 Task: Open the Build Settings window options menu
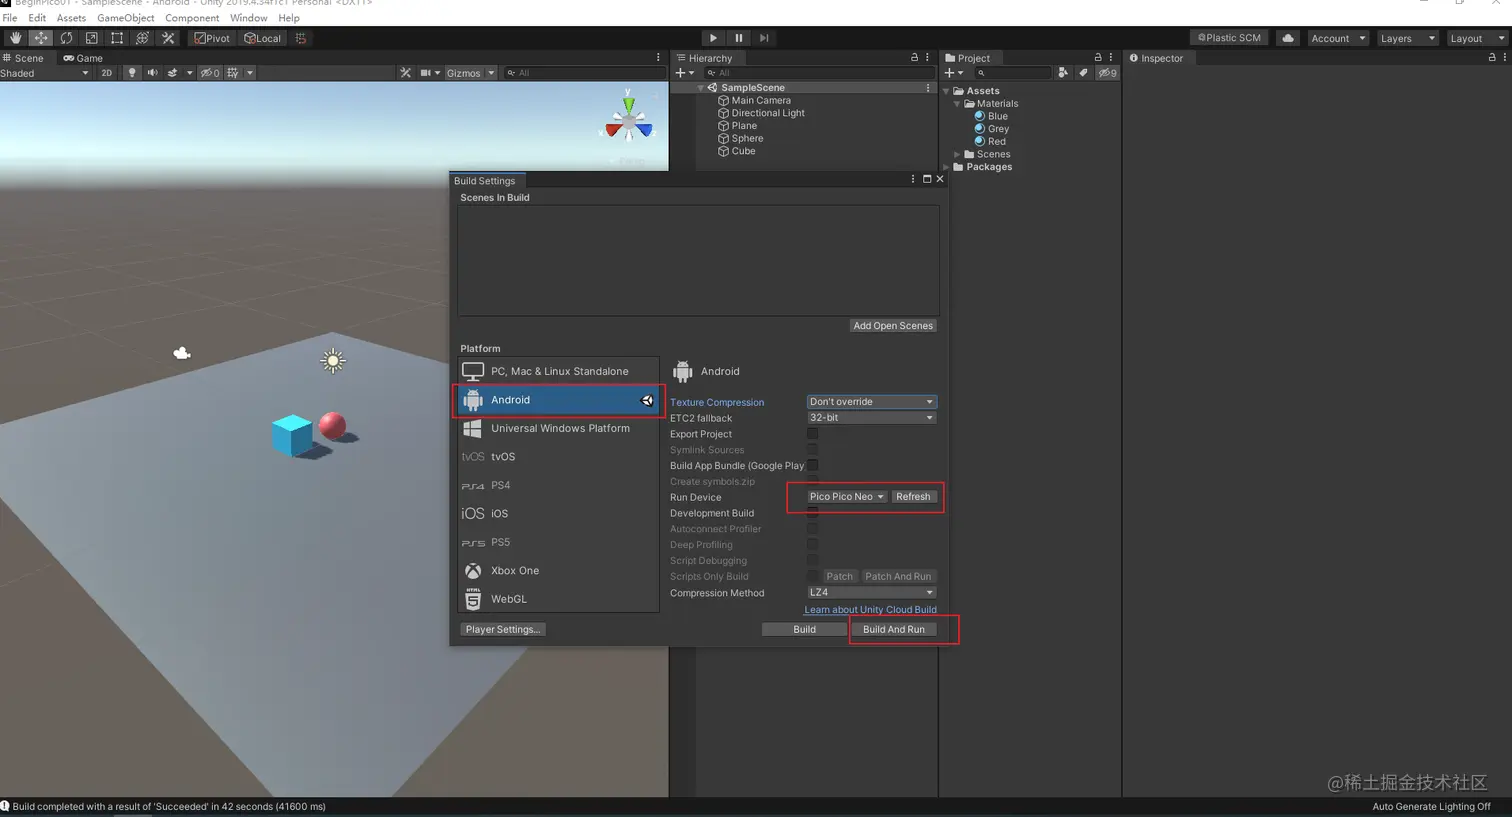[x=913, y=180]
